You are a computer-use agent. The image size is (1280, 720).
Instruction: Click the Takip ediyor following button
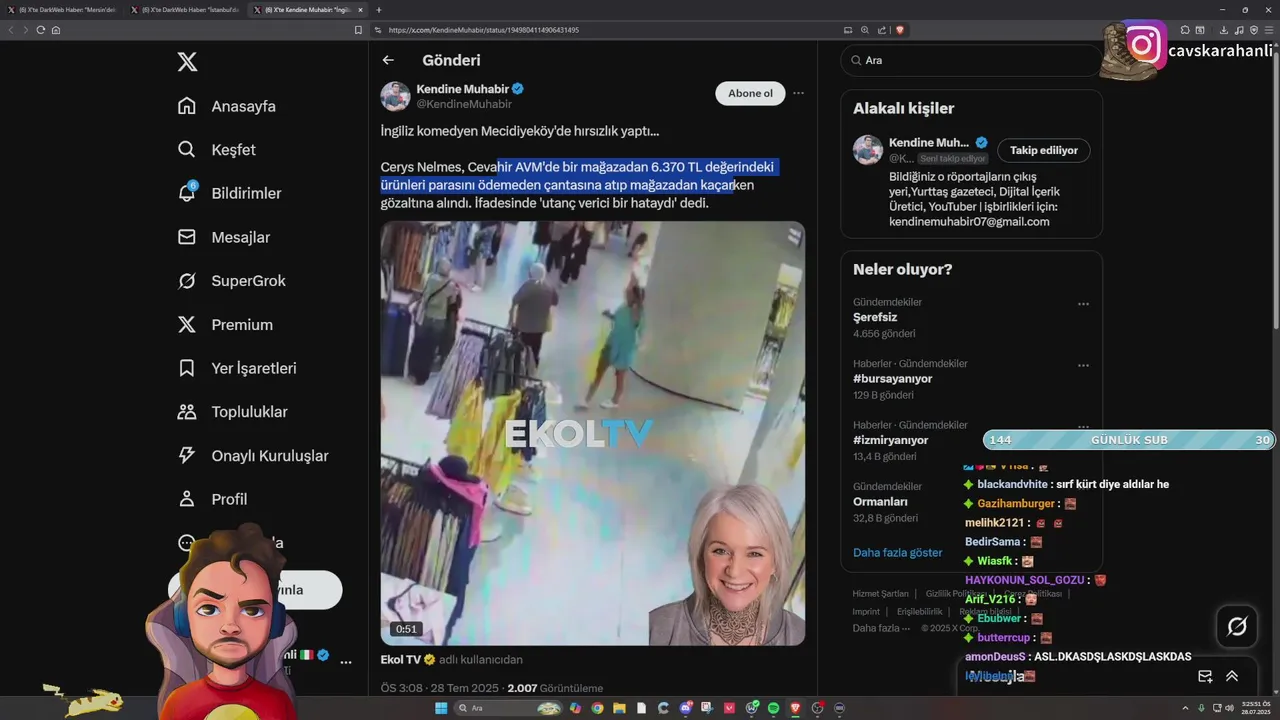[x=1043, y=150]
